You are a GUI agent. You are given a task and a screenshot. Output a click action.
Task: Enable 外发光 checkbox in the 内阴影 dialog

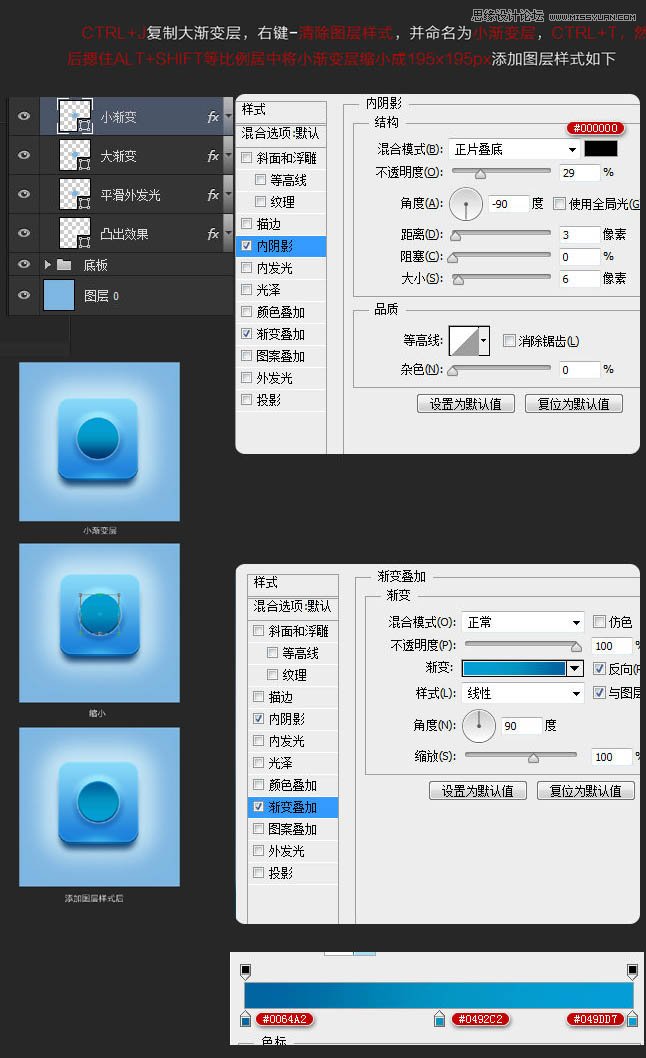(x=246, y=378)
